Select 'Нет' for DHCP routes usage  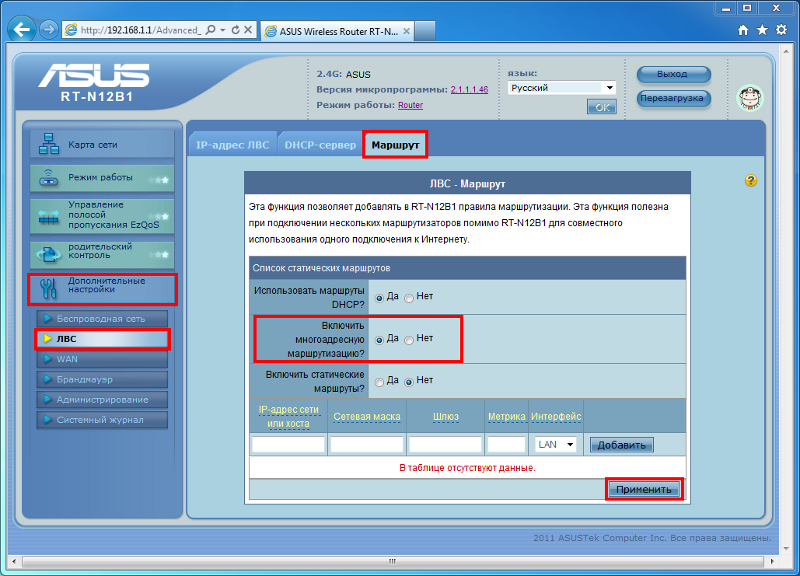coord(409,298)
